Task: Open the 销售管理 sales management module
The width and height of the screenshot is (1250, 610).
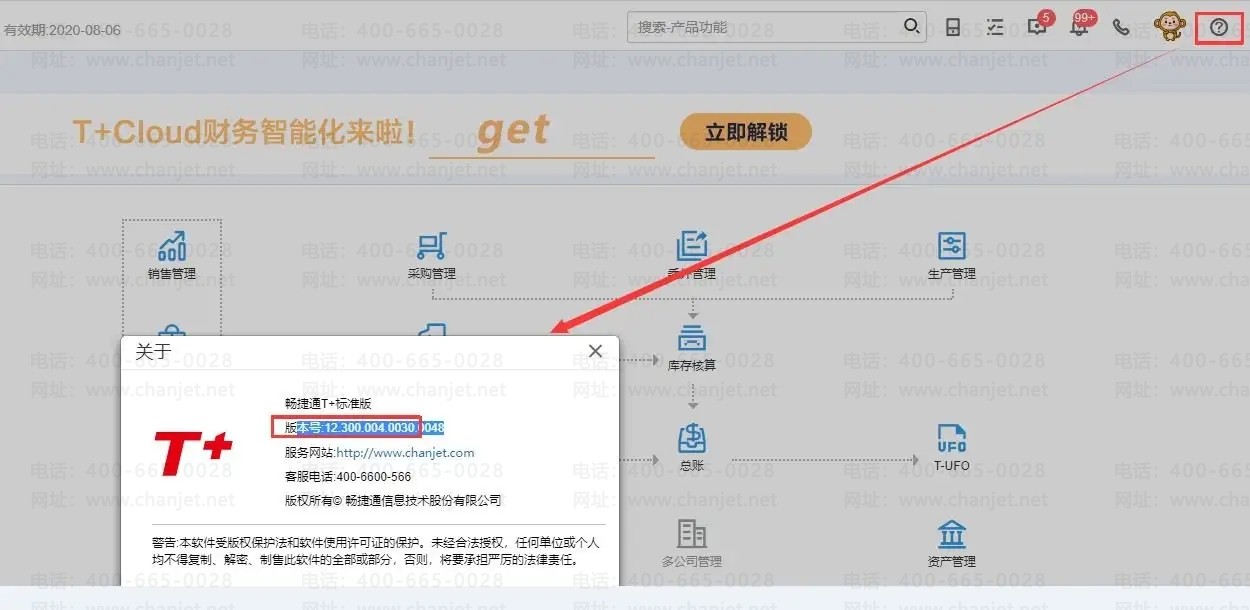Action: point(172,255)
